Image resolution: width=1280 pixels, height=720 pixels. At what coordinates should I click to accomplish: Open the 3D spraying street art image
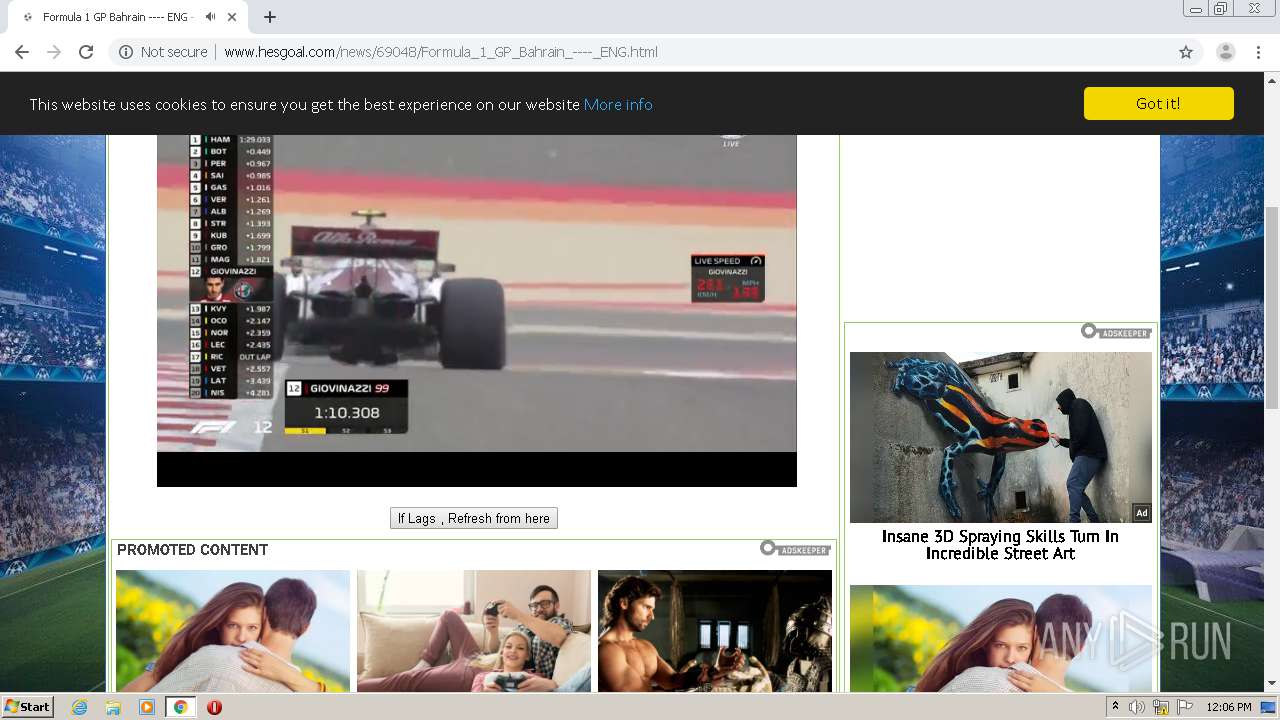[1001, 437]
